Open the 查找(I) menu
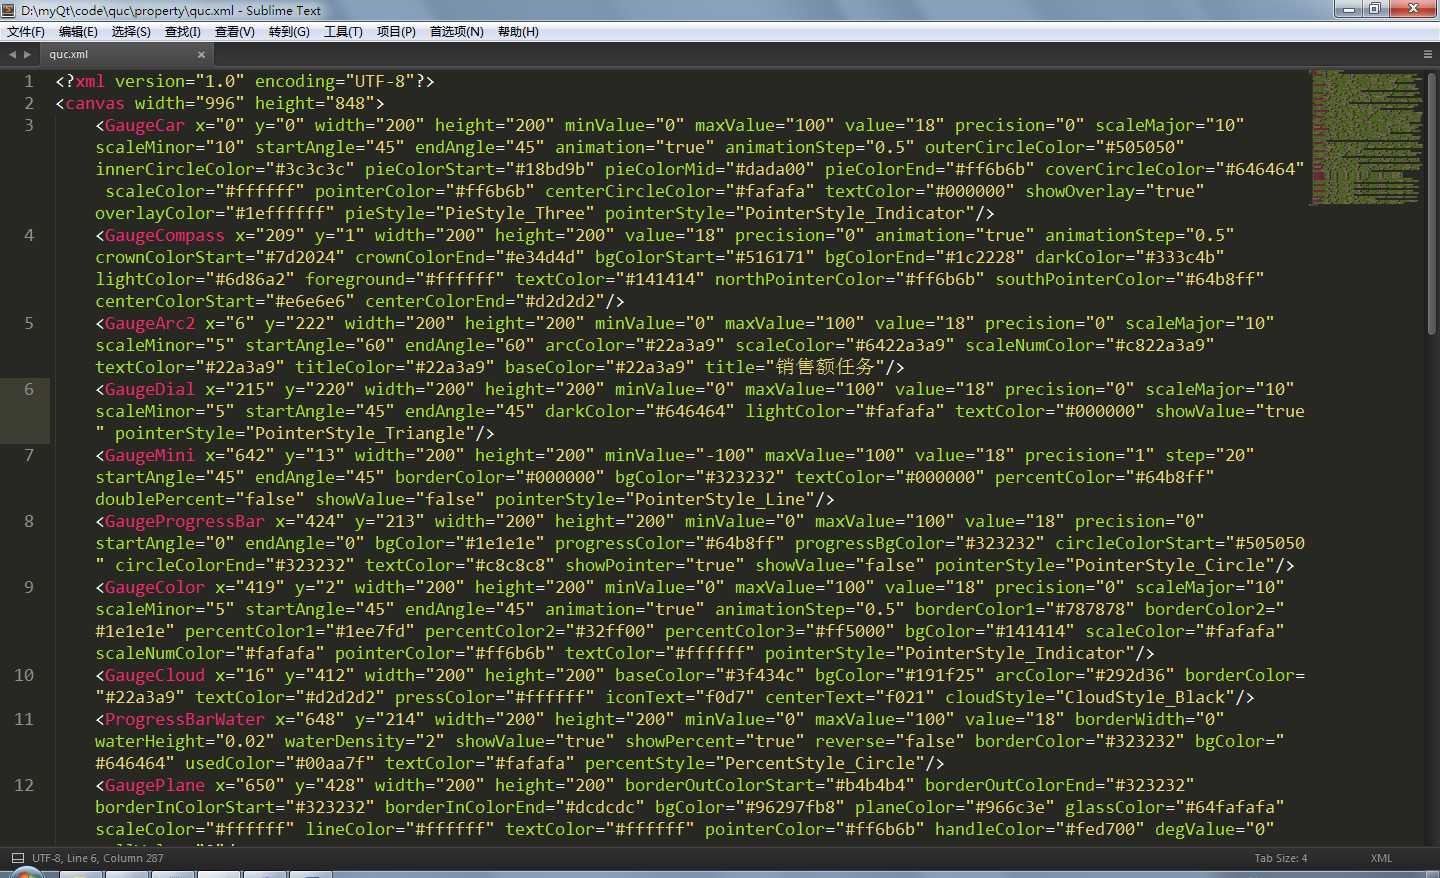This screenshot has width=1440, height=878. [183, 32]
